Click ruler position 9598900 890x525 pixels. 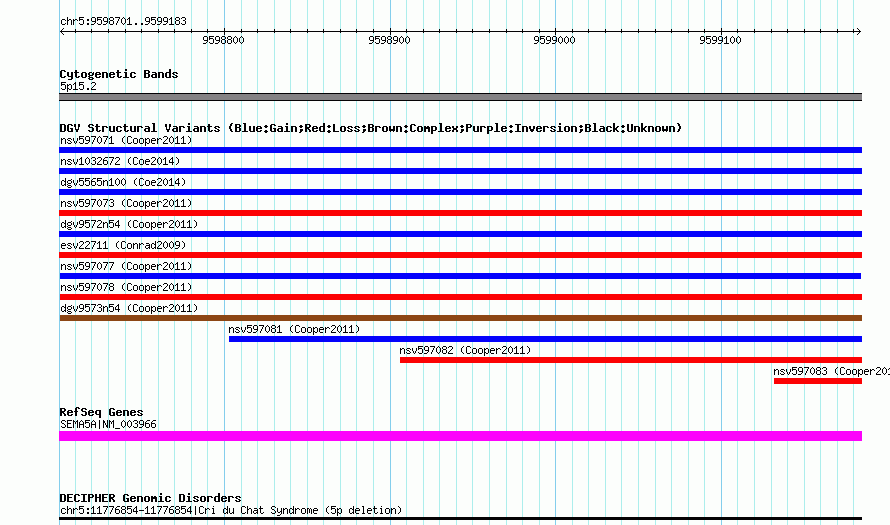[389, 40]
